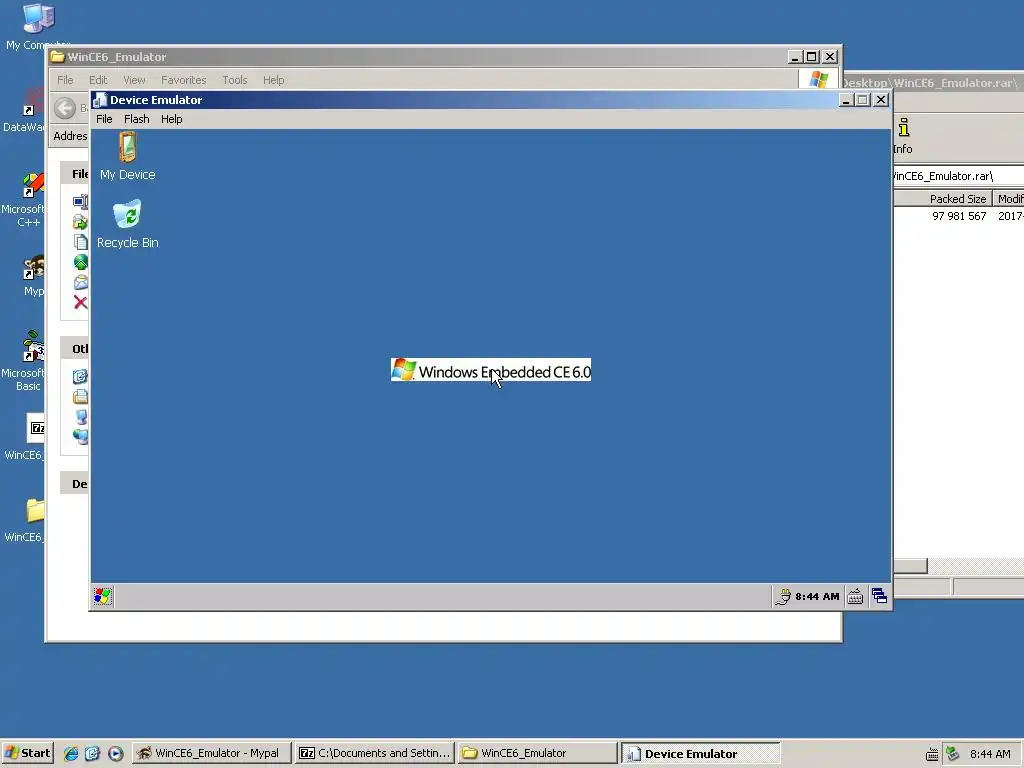Select the WinCE6 7z archive desktop icon
1024x768 pixels.
[x=26, y=436]
